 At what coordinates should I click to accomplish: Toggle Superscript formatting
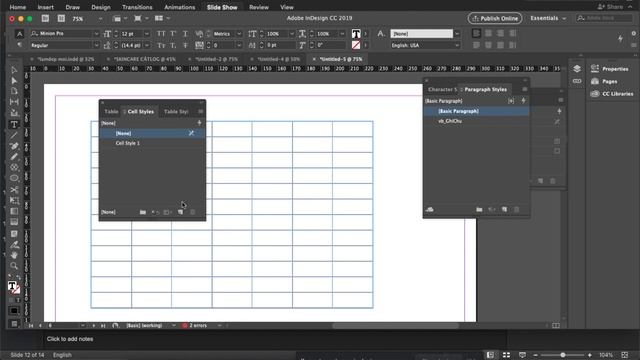click(x=173, y=33)
